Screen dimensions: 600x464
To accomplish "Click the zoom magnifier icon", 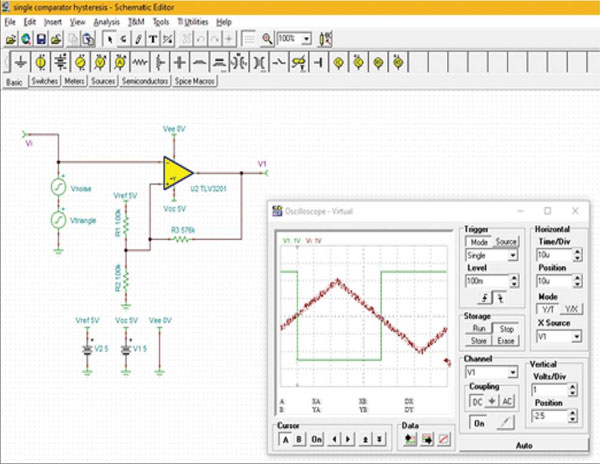I will click(267, 39).
